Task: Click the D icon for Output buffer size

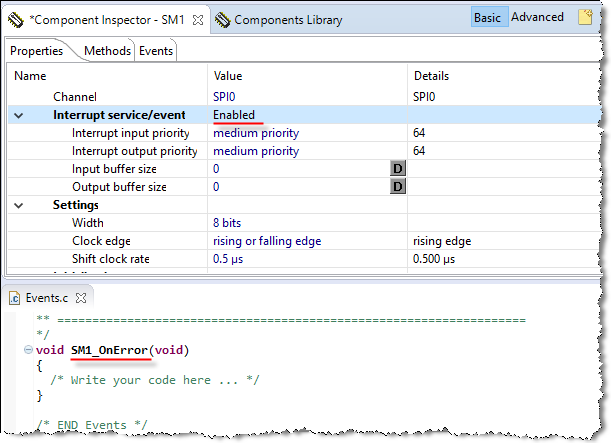Action: pyautogui.click(x=398, y=186)
